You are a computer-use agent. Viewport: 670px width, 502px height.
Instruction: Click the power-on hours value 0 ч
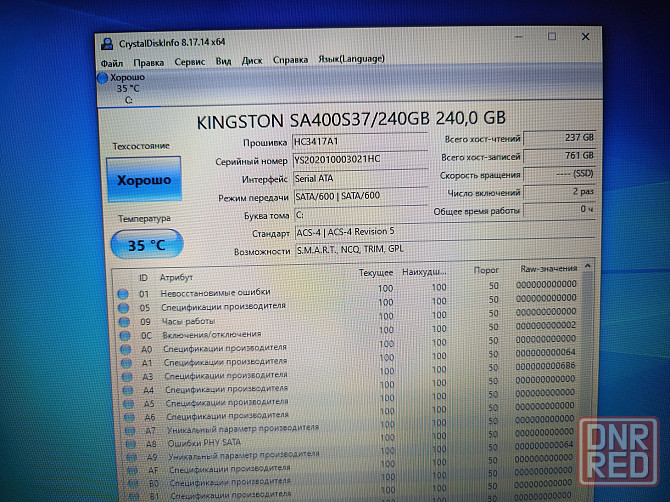coord(559,210)
